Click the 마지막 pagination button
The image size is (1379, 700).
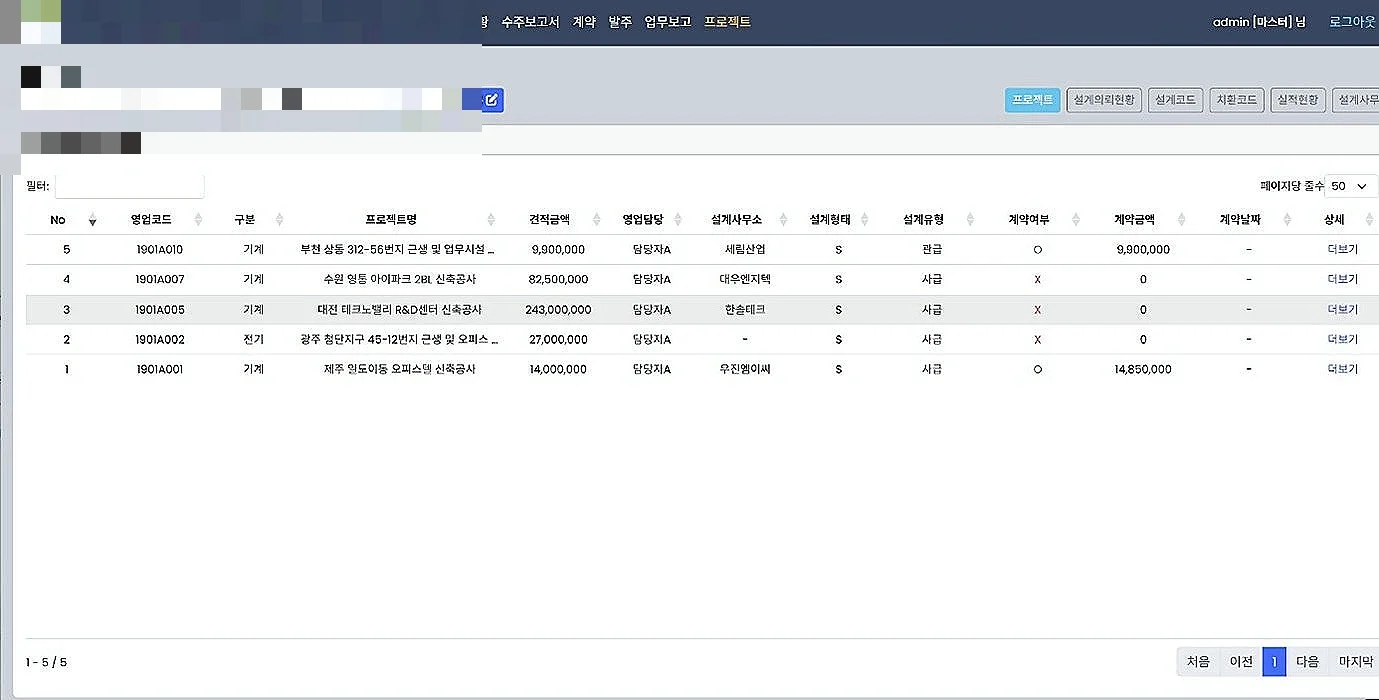pyautogui.click(x=1355, y=661)
